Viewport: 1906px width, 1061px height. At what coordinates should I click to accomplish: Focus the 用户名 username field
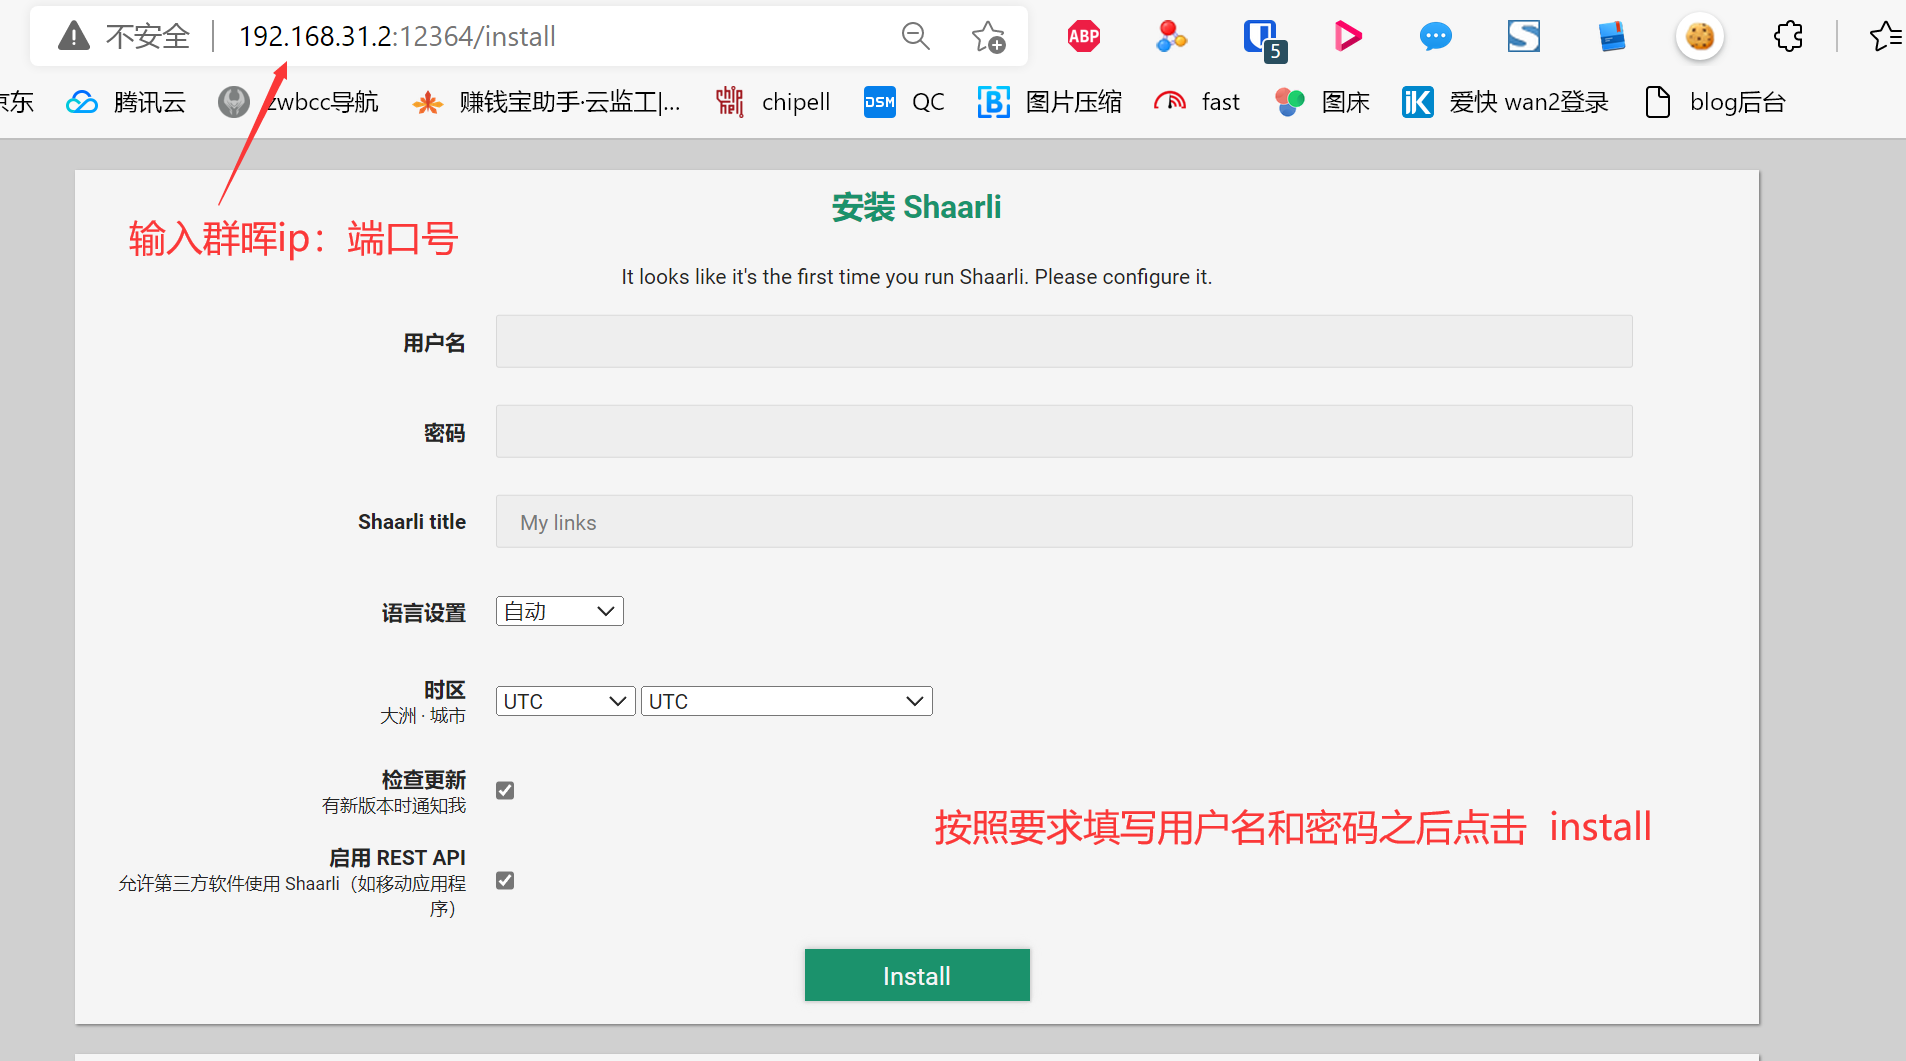[x=1064, y=342]
